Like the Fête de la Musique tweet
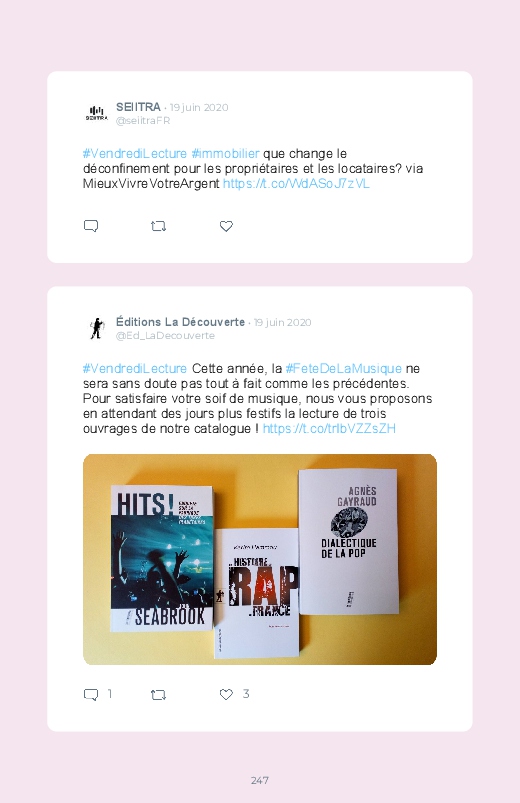The image size is (520, 803). pos(226,694)
